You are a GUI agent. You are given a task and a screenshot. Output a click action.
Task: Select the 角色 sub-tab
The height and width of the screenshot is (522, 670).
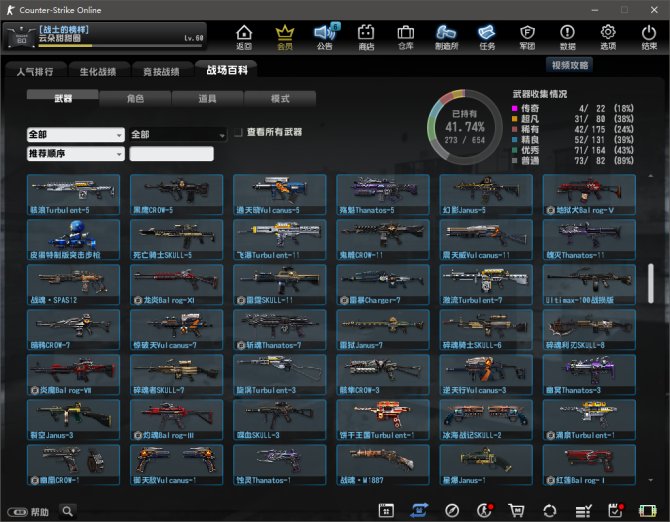coord(135,98)
